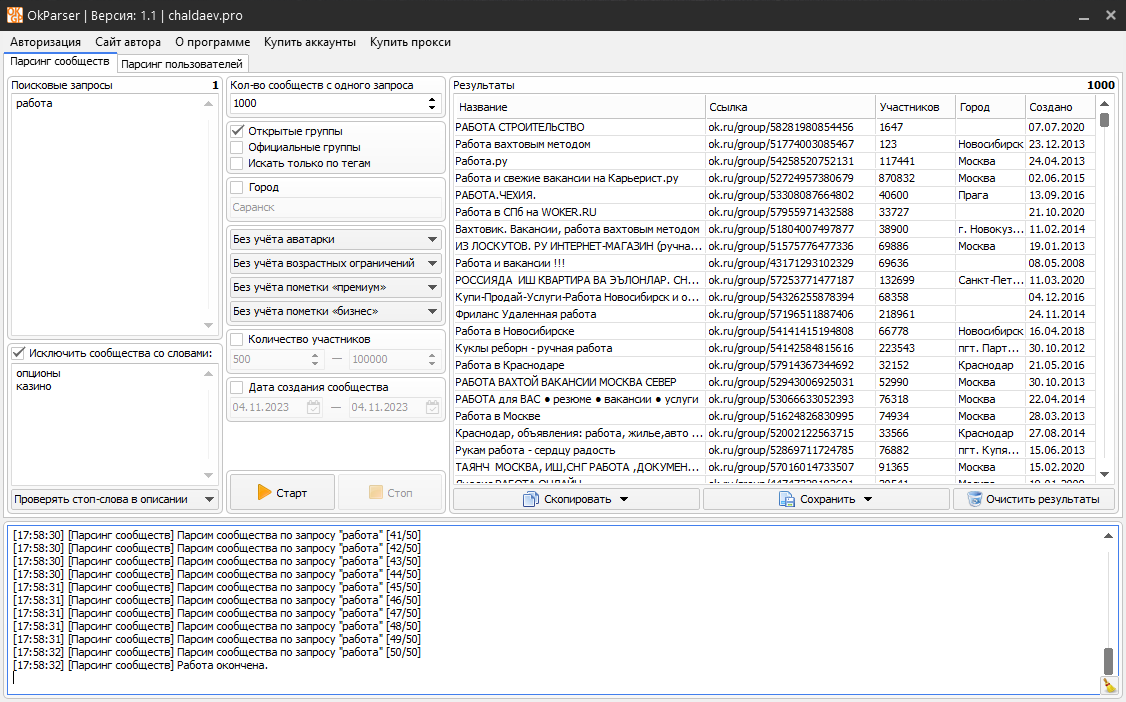Click the results table vertical scrollbar thumb
The height and width of the screenshot is (702, 1126).
click(1105, 121)
